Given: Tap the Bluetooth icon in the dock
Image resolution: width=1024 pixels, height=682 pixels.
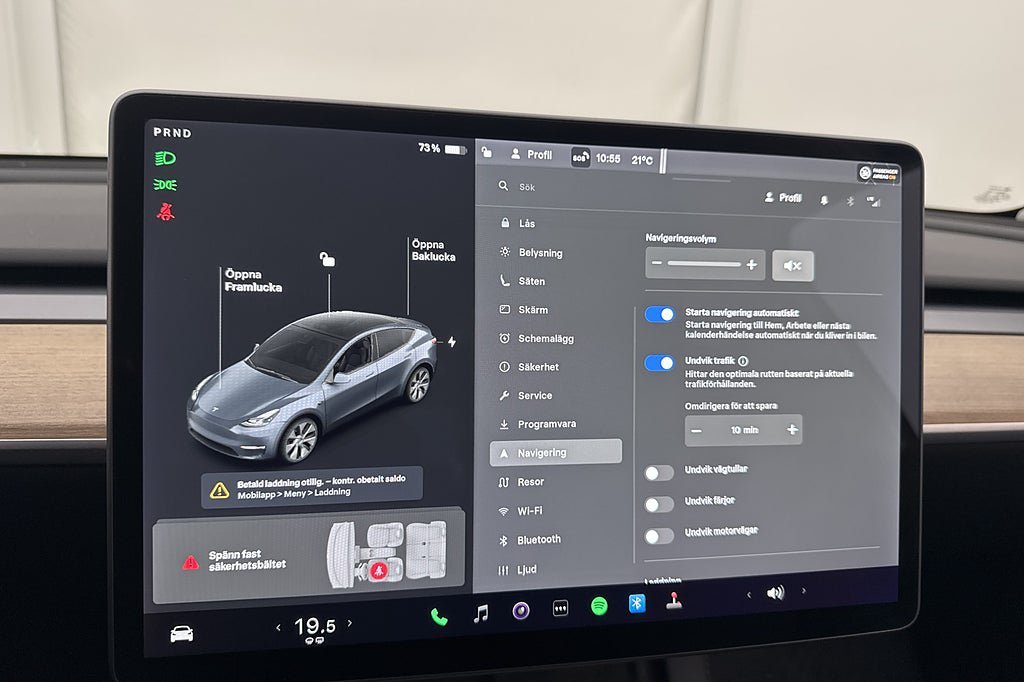Looking at the screenshot, I should point(636,604).
